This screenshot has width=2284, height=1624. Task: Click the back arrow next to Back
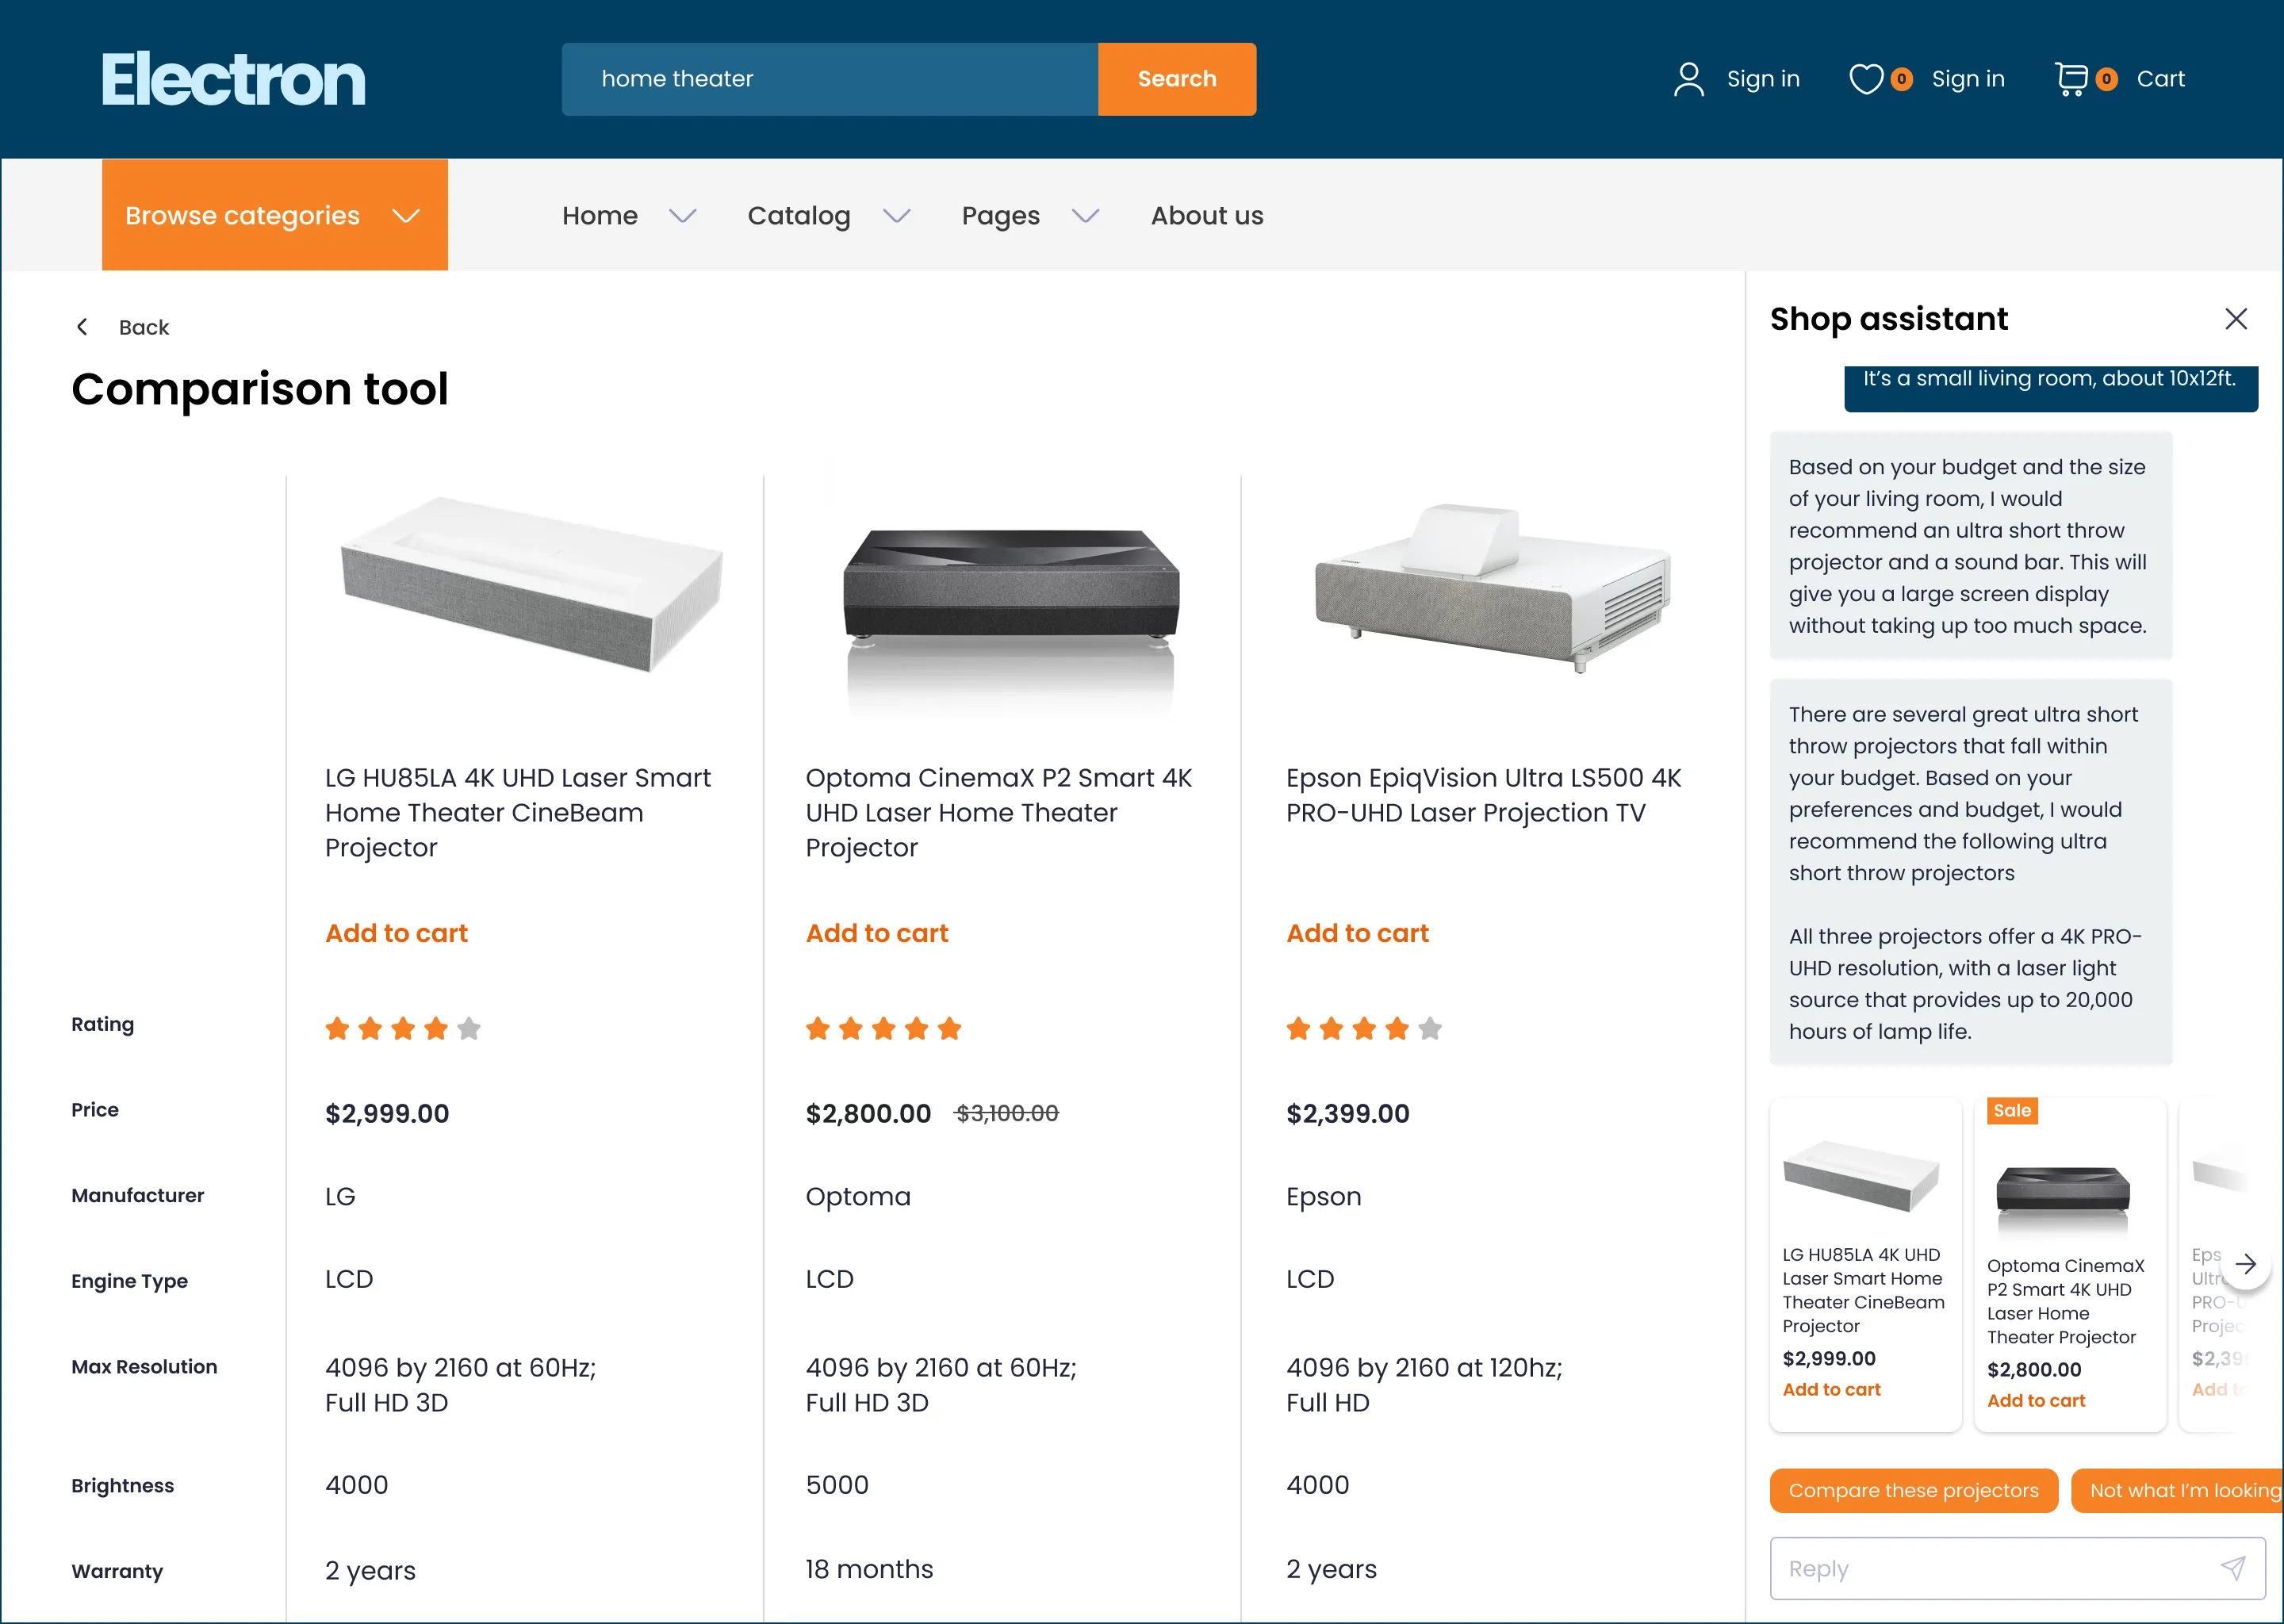click(x=82, y=326)
